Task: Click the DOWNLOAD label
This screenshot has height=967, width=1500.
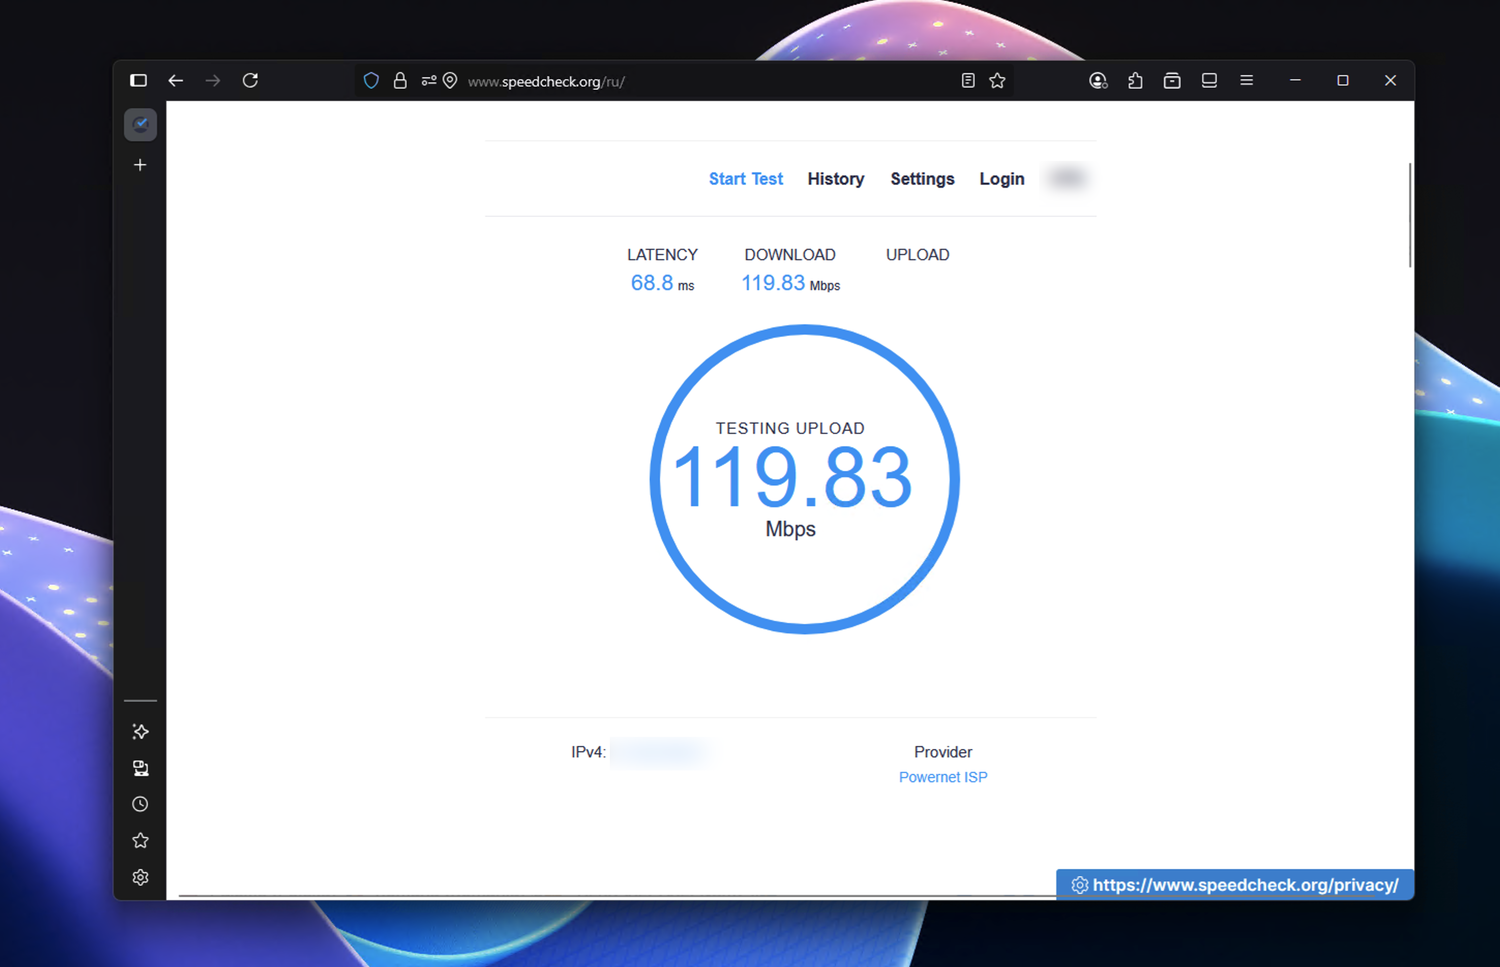Action: coord(790,255)
